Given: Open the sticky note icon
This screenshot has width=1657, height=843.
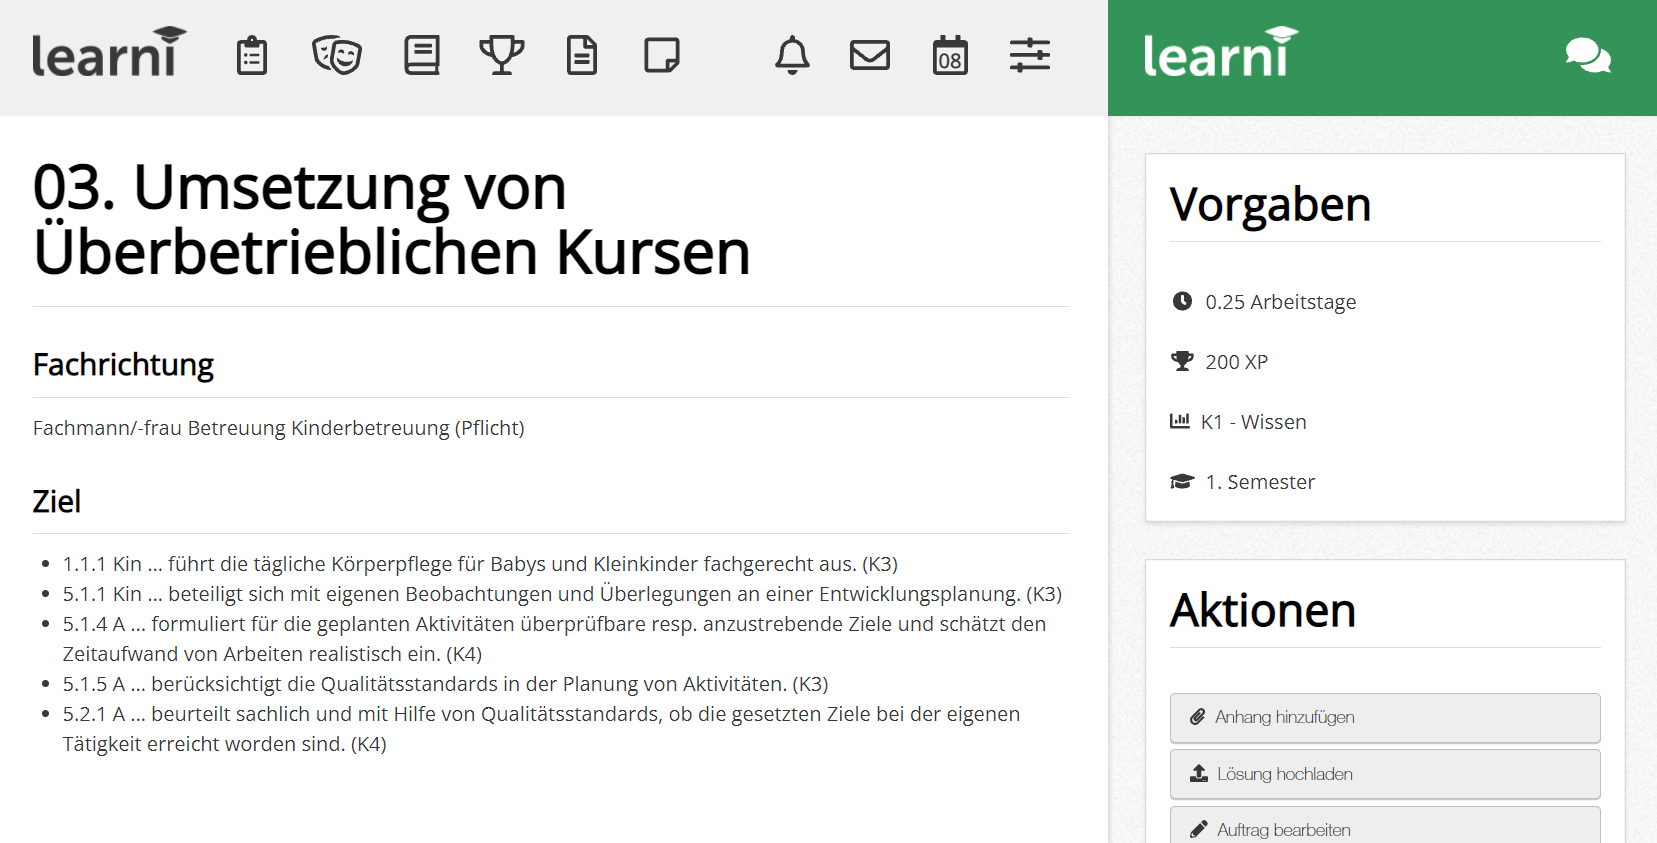Looking at the screenshot, I should [x=662, y=56].
